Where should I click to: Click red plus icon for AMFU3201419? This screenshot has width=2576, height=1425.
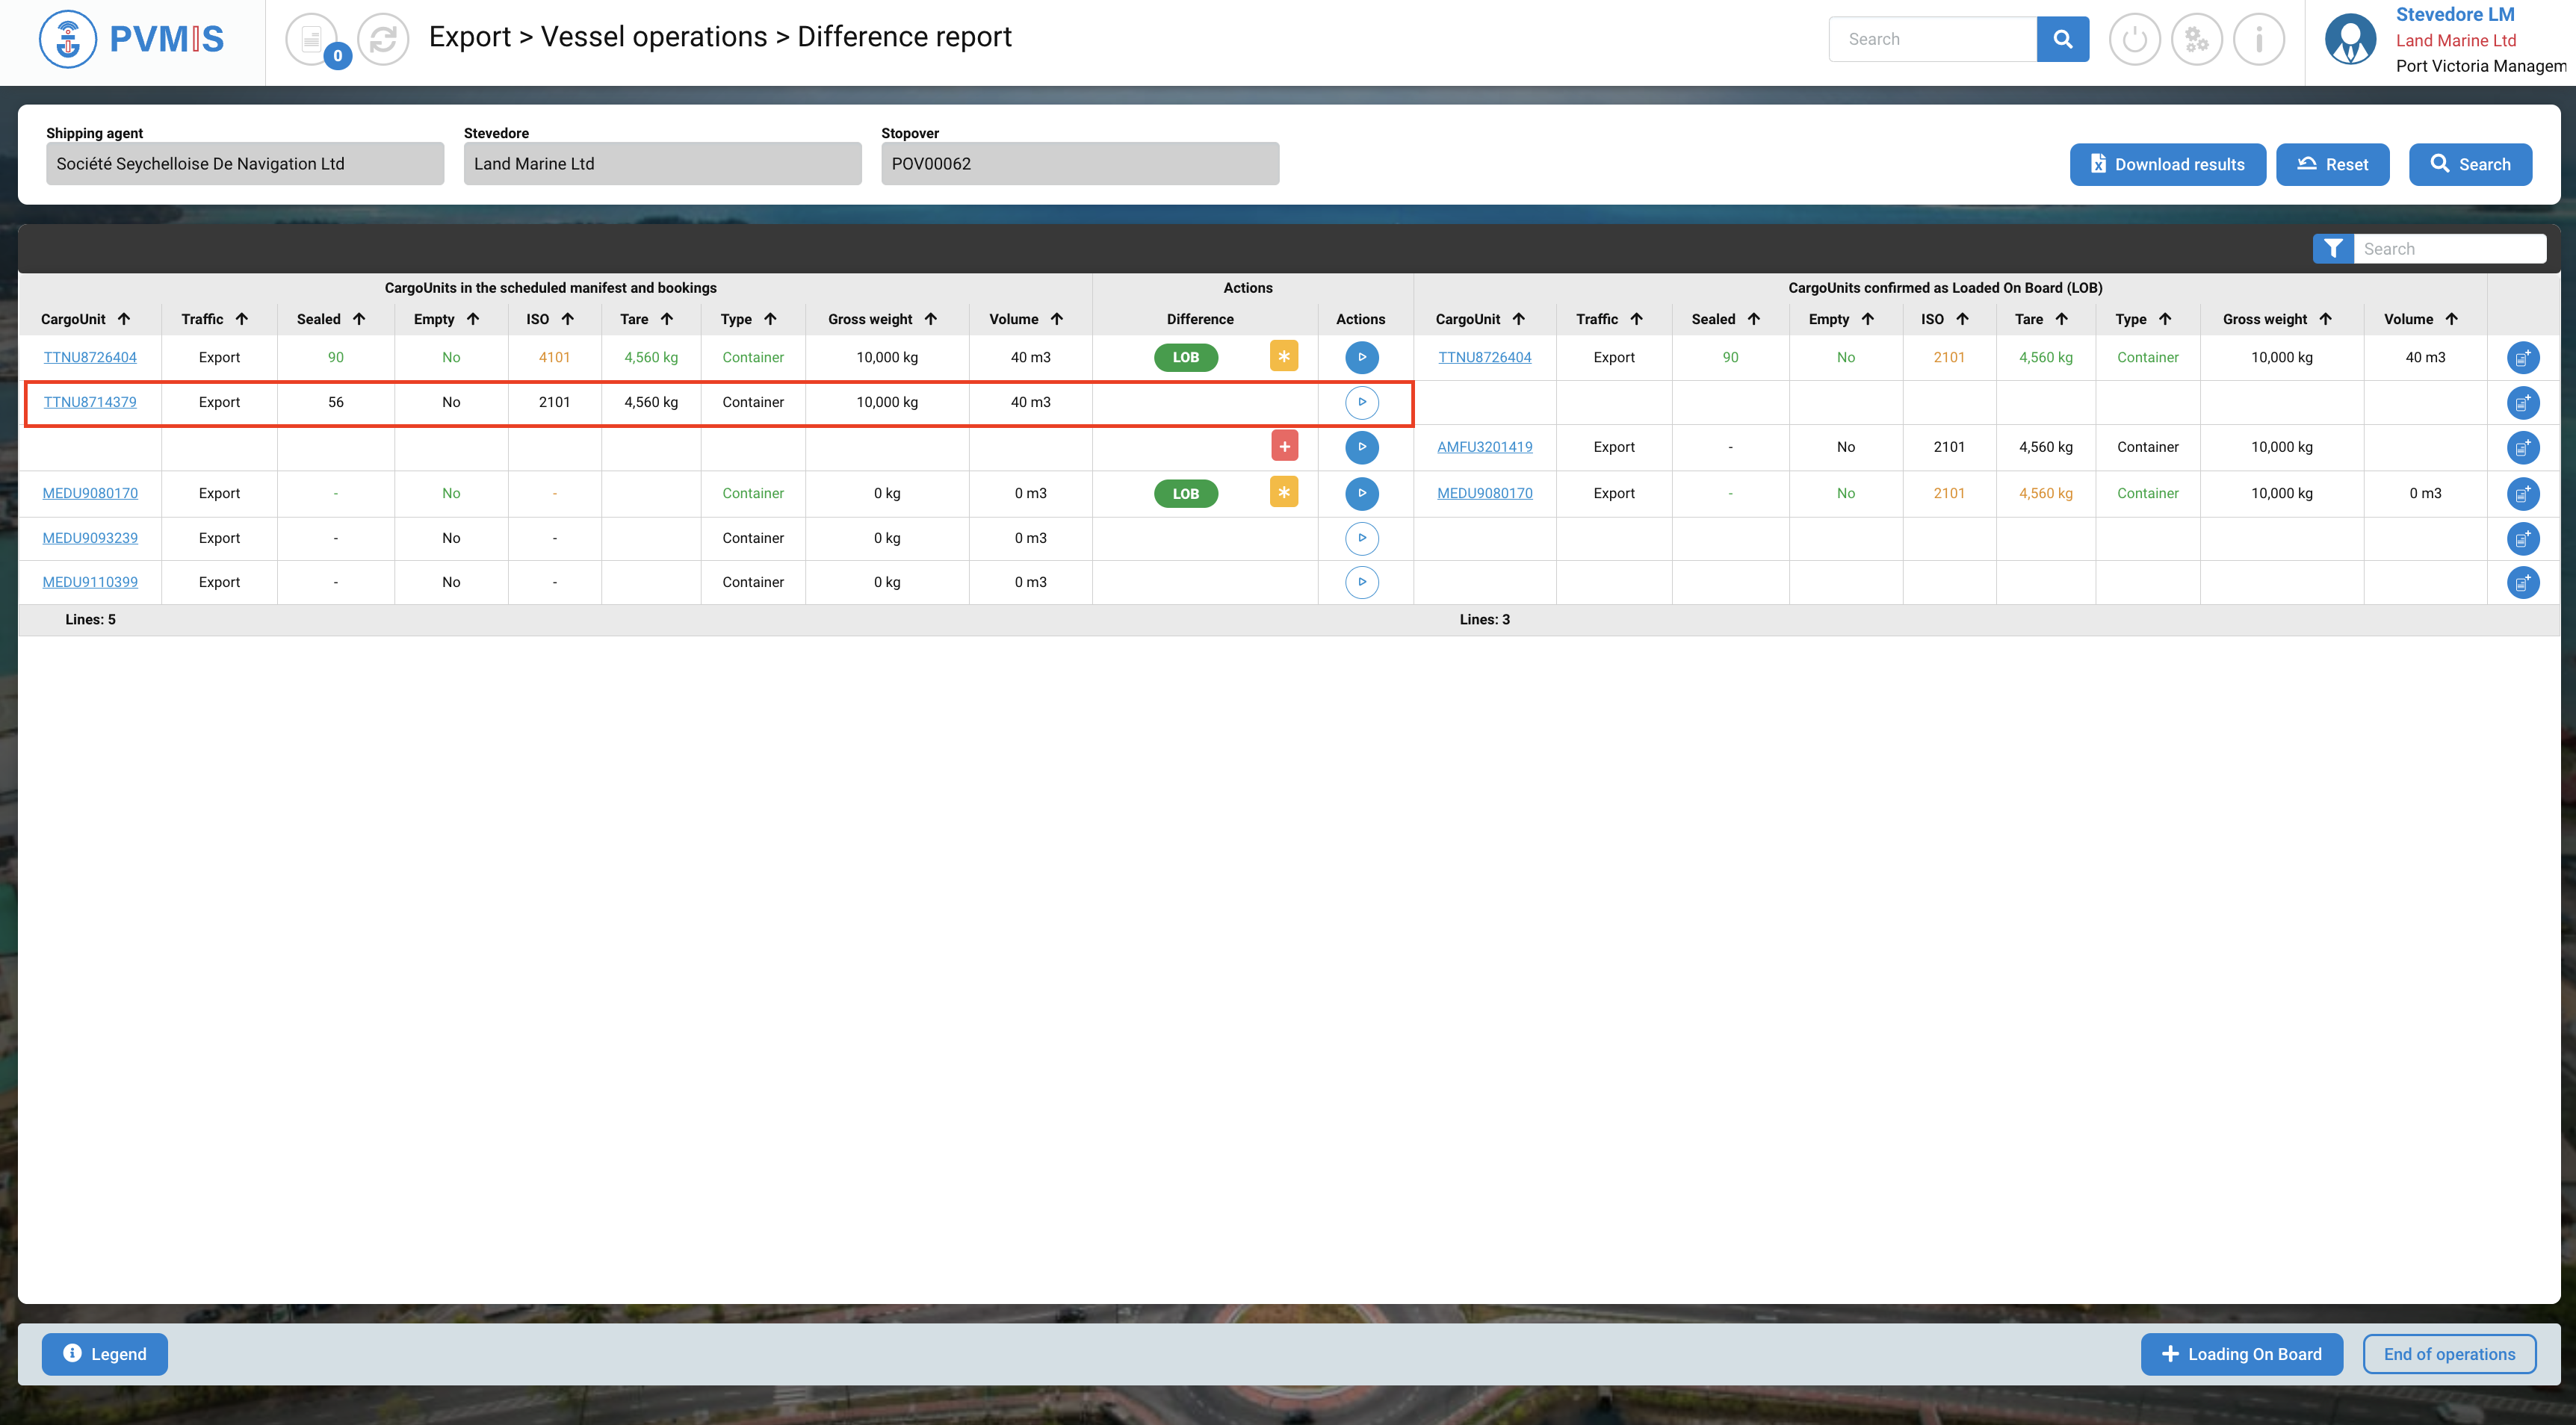click(x=1284, y=446)
